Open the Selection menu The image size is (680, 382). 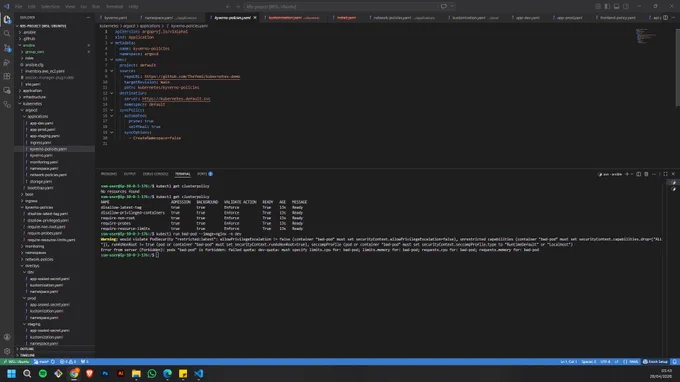(50, 7)
